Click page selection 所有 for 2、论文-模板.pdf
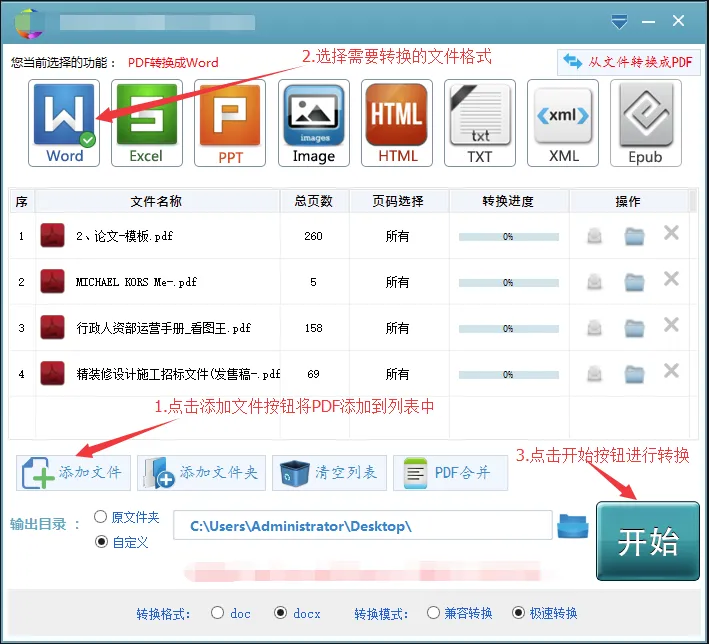Screen dimensions: 709x644 click(x=397, y=236)
